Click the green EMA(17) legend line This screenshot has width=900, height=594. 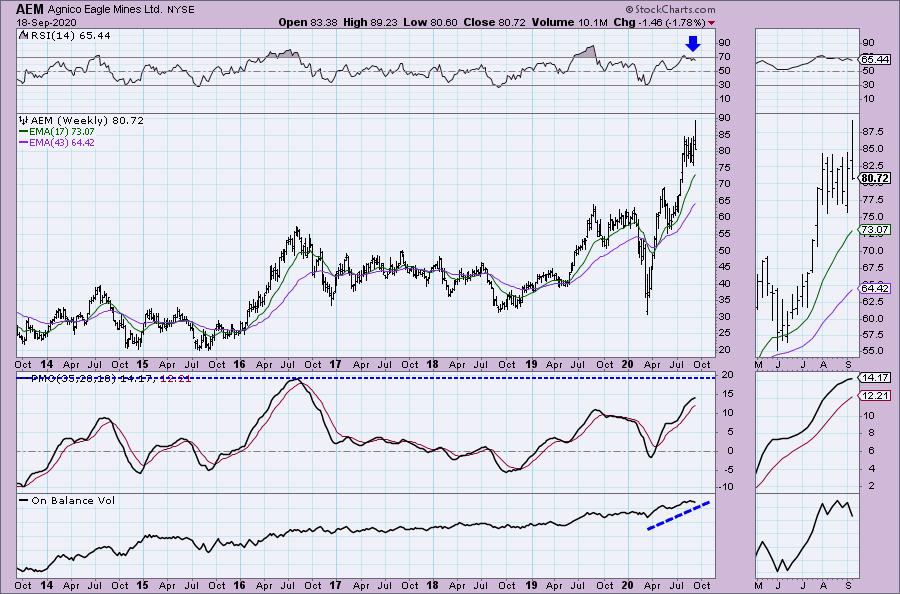[x=24, y=132]
